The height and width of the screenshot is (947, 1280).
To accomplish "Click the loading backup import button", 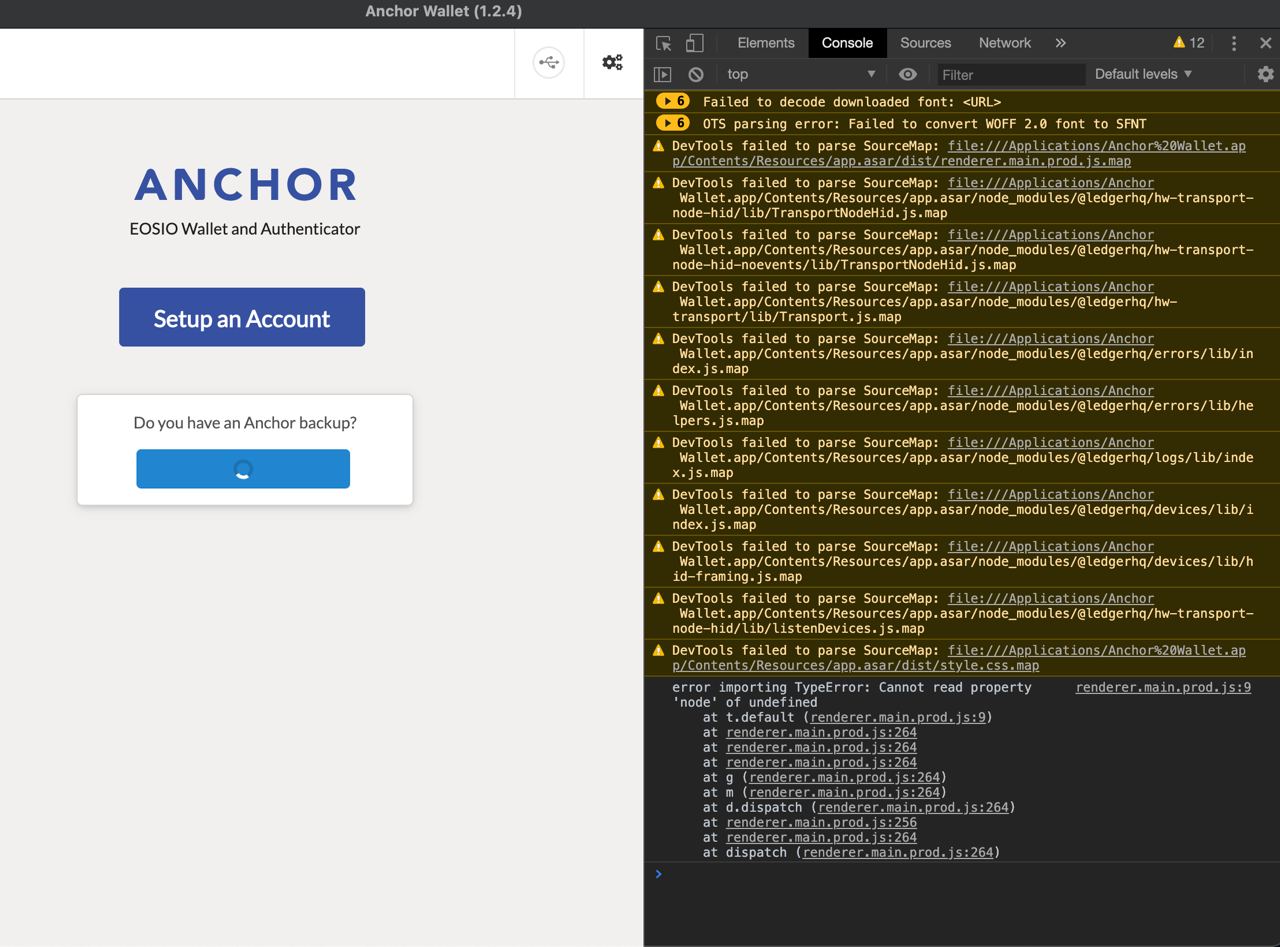I will [x=243, y=469].
